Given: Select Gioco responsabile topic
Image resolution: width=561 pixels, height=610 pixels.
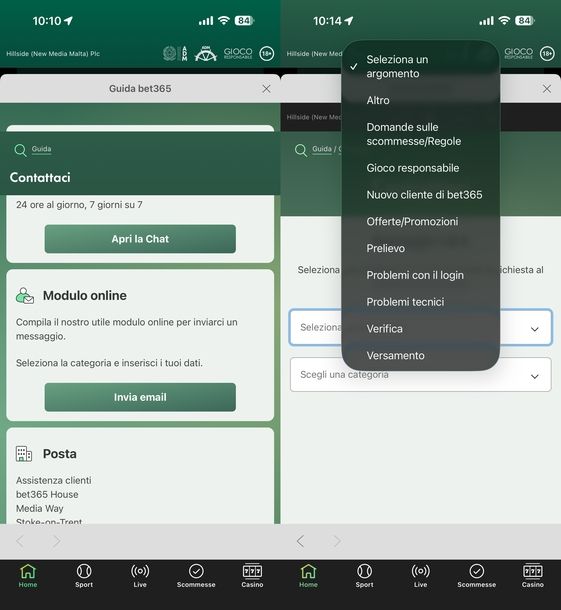Looking at the screenshot, I should [421, 168].
